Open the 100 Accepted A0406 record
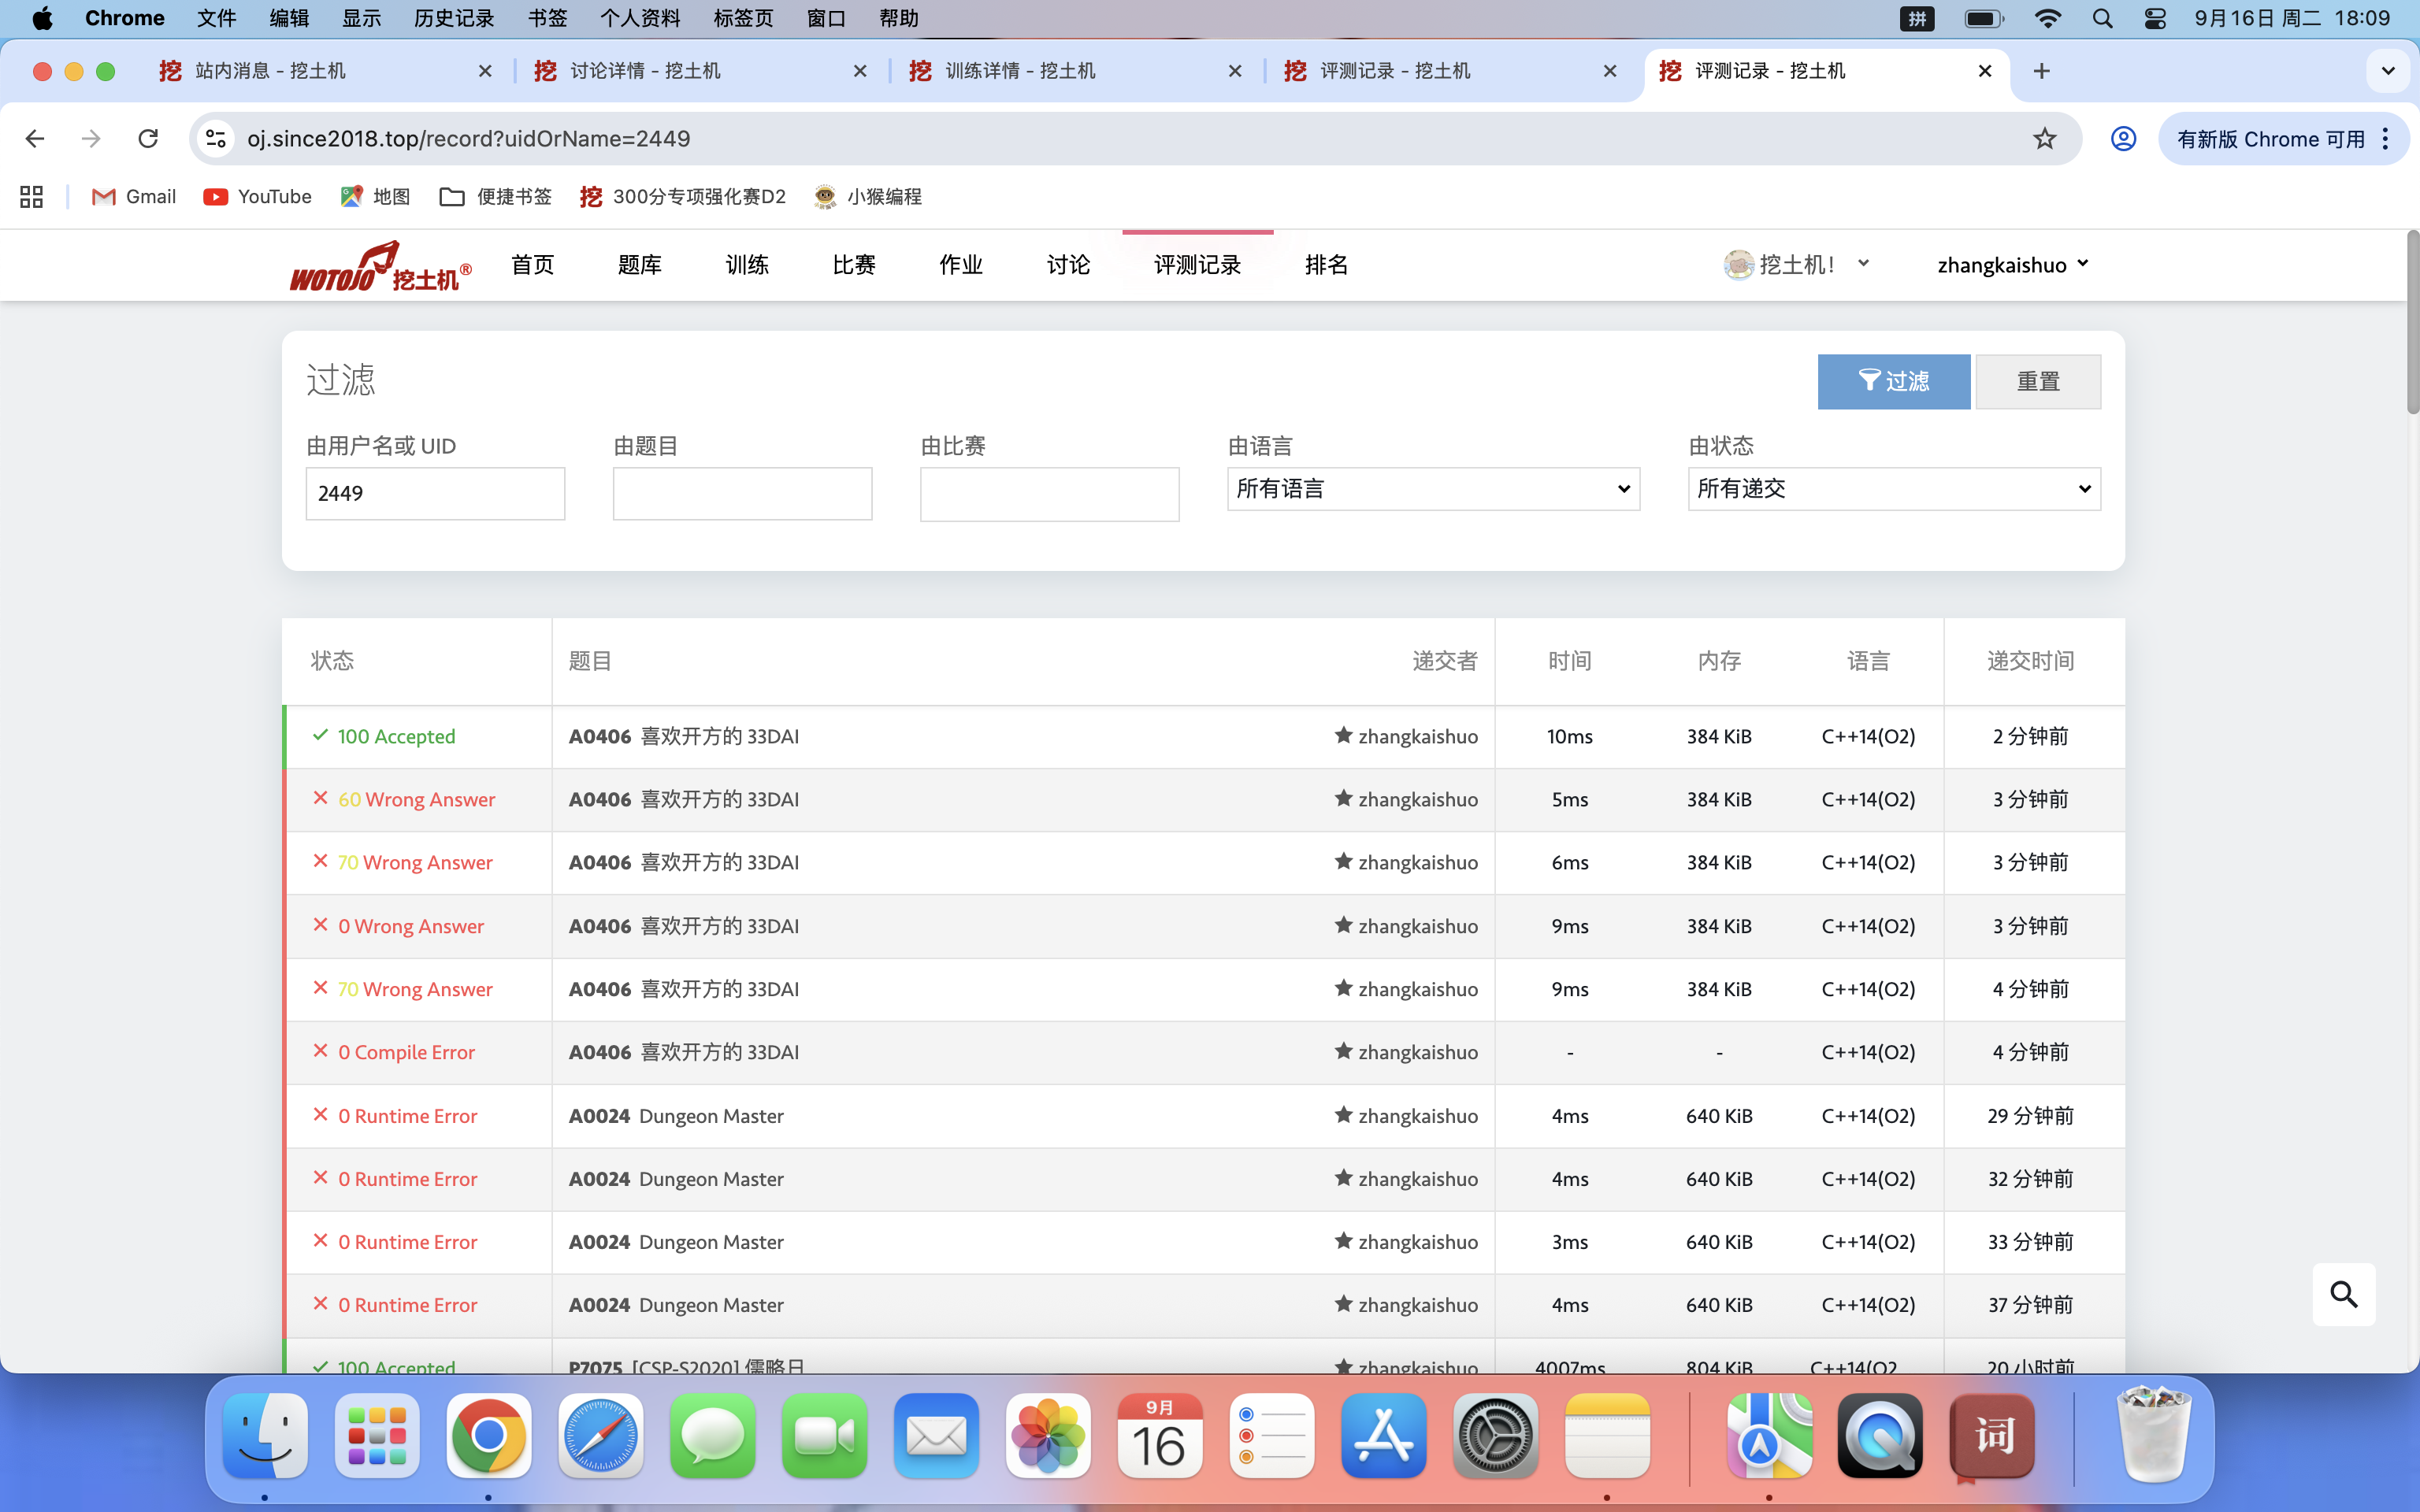The height and width of the screenshot is (1512, 2420). (x=396, y=736)
